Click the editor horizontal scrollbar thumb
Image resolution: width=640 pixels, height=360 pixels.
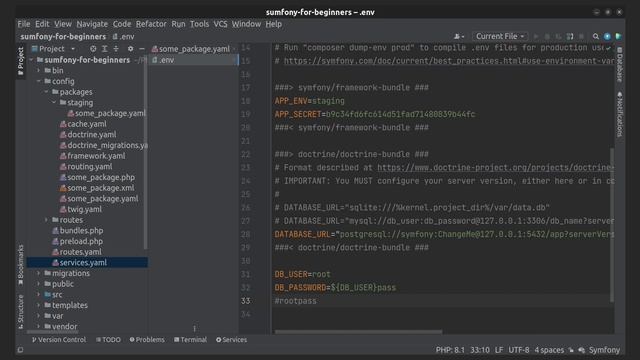click(358, 332)
